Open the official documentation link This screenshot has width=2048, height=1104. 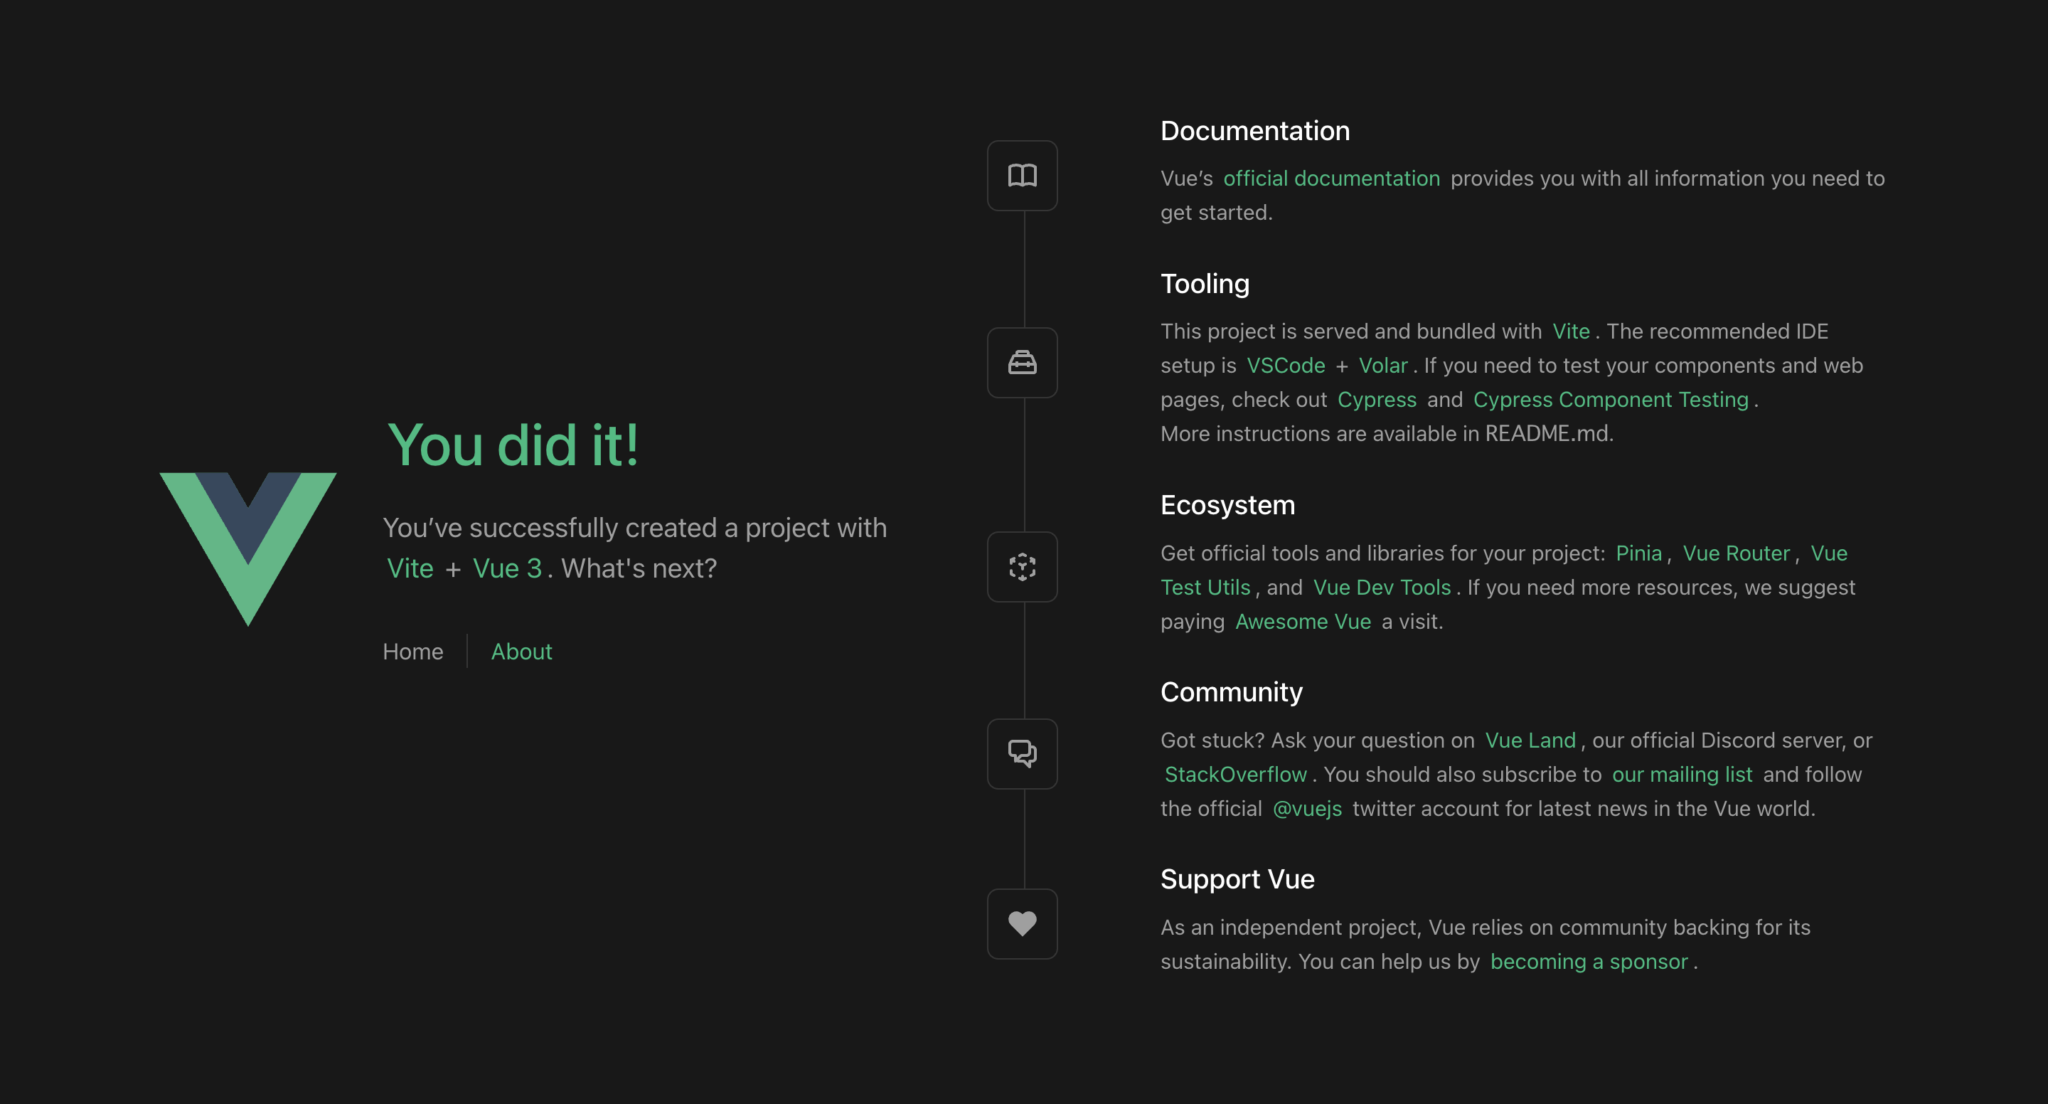coord(1331,179)
